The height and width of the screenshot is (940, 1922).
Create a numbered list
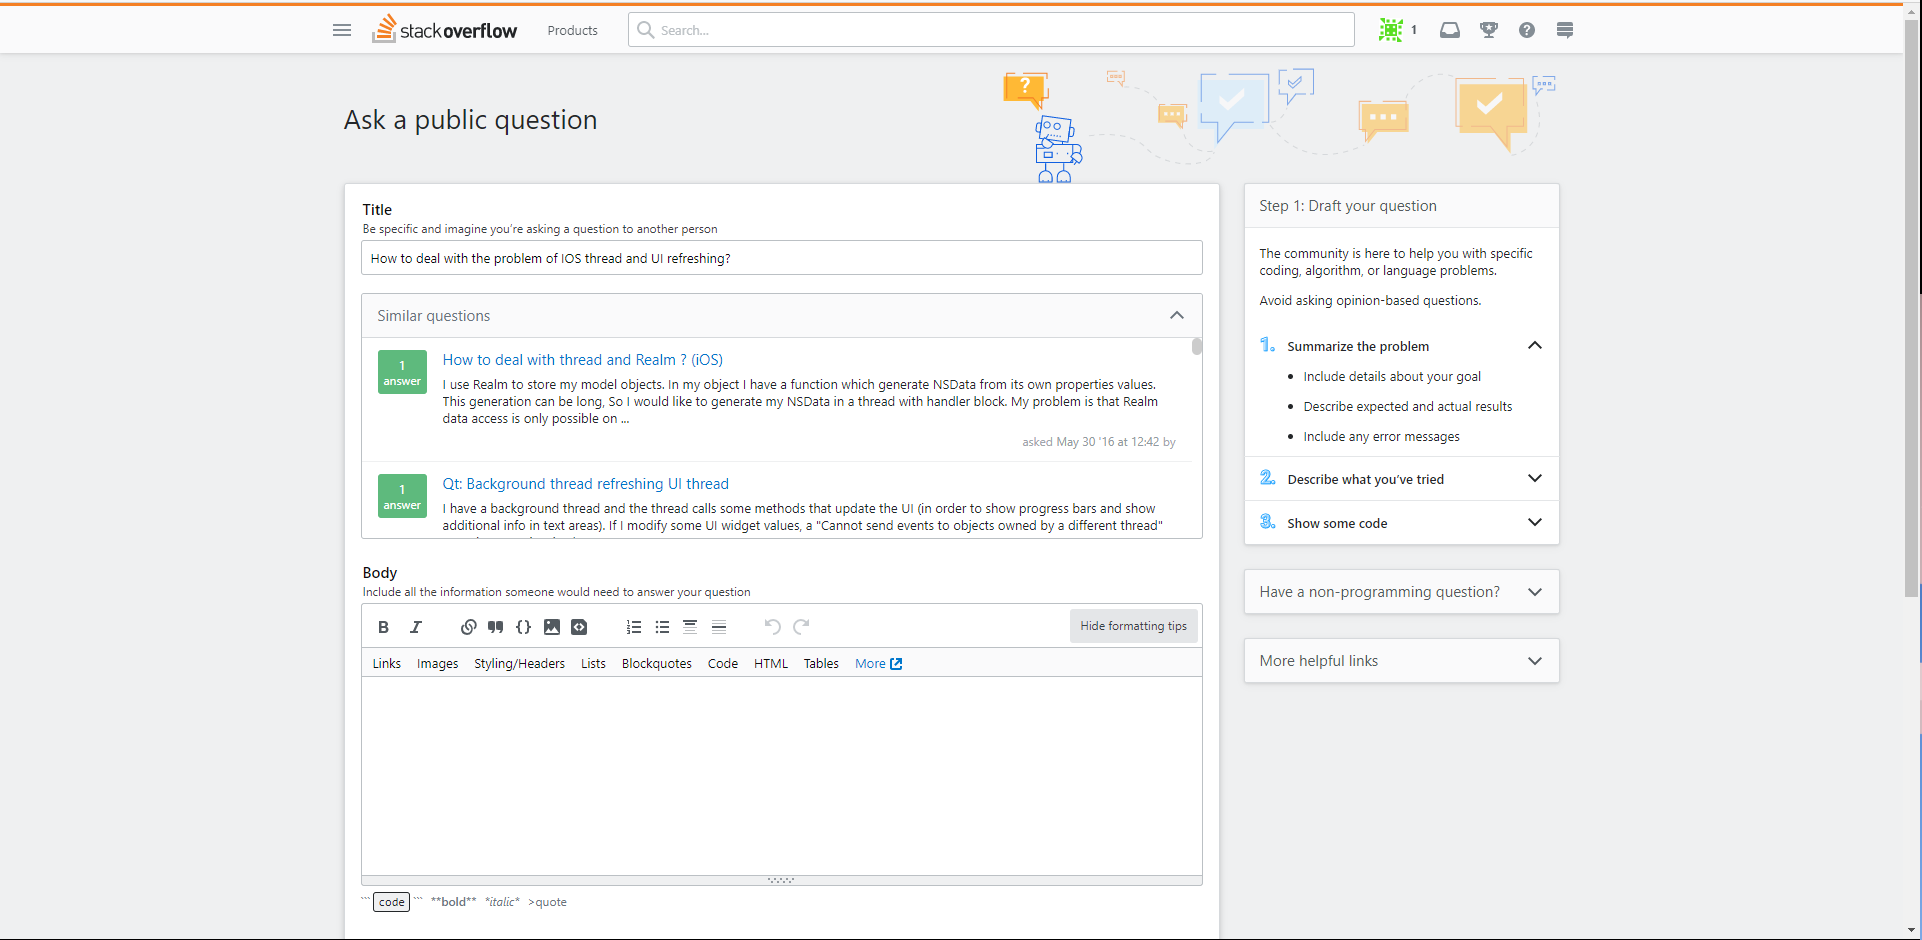[634, 627]
